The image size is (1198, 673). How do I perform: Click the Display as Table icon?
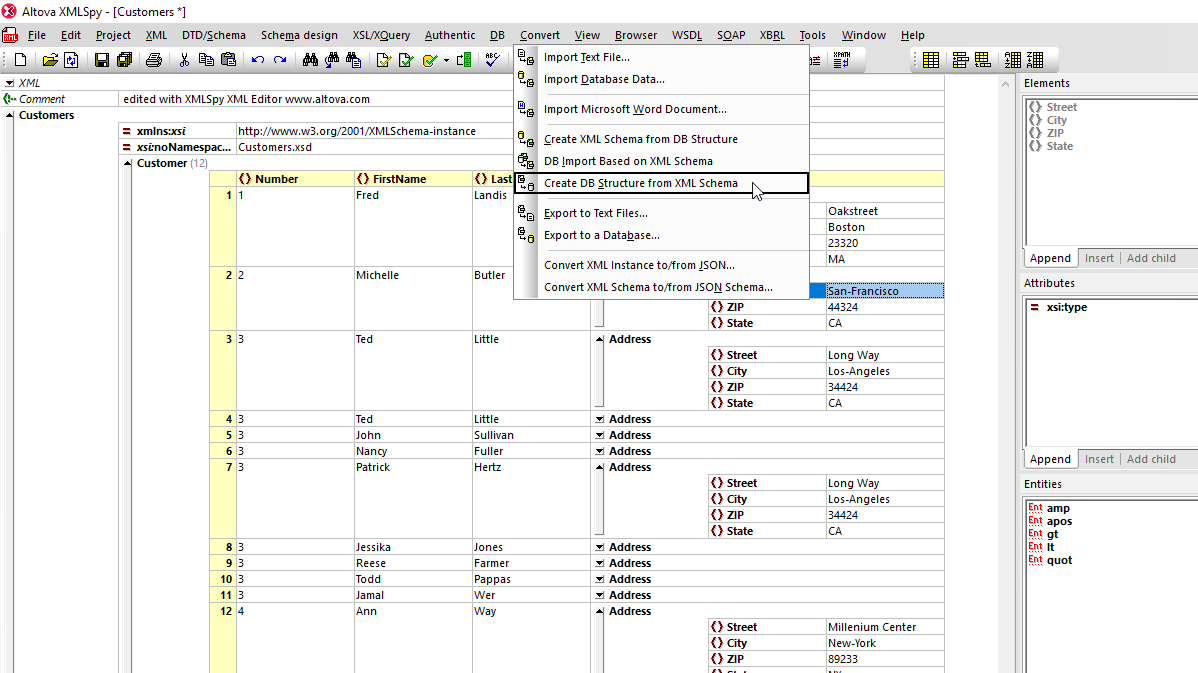931,60
